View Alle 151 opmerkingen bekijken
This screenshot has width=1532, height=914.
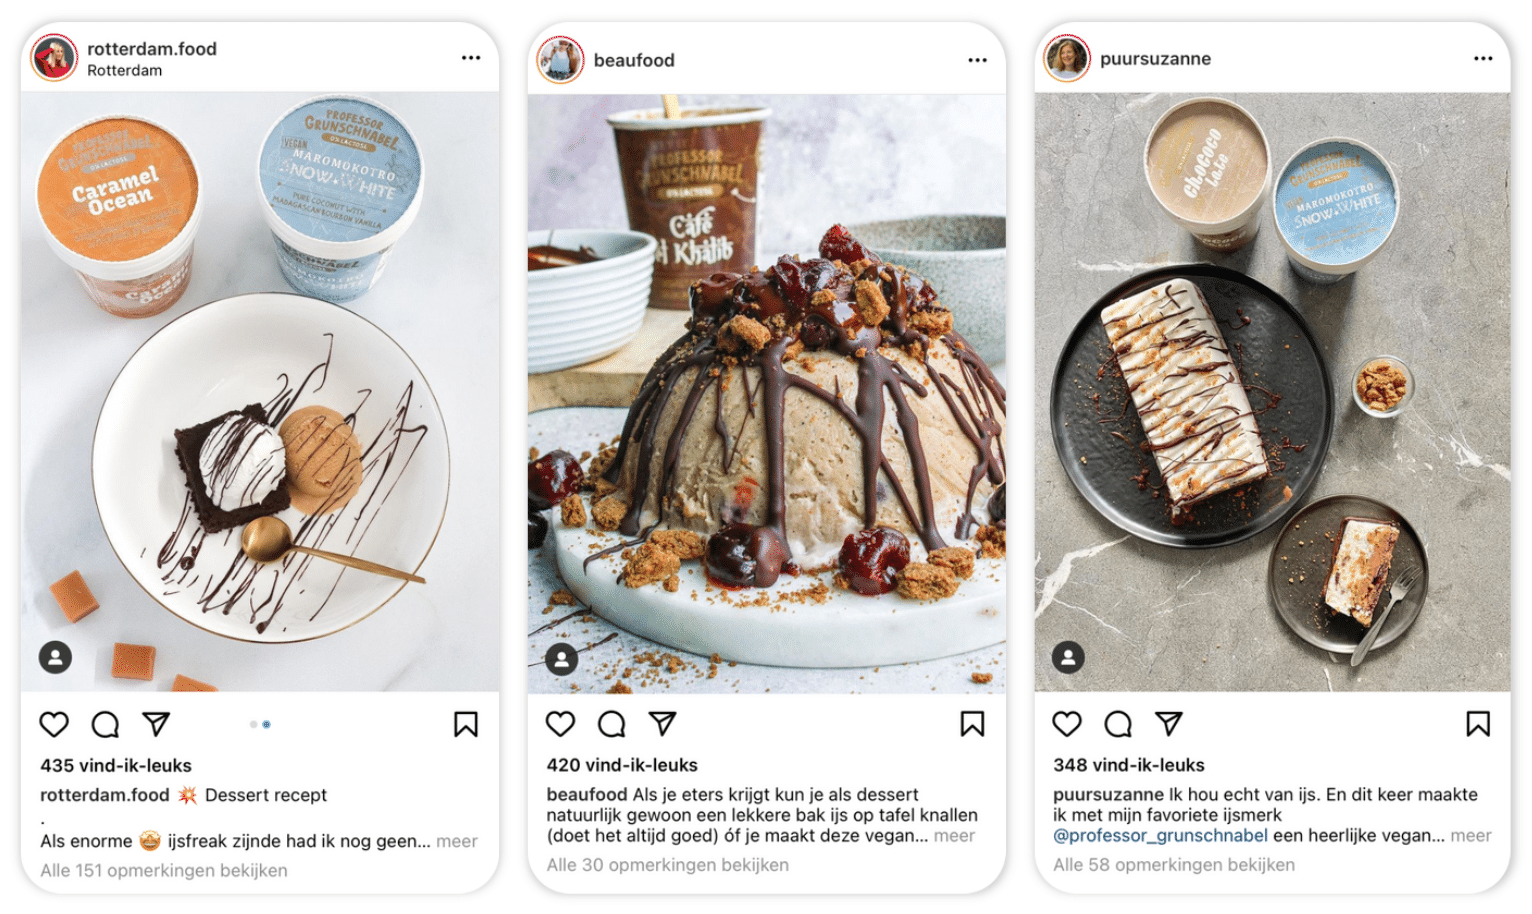click(164, 870)
